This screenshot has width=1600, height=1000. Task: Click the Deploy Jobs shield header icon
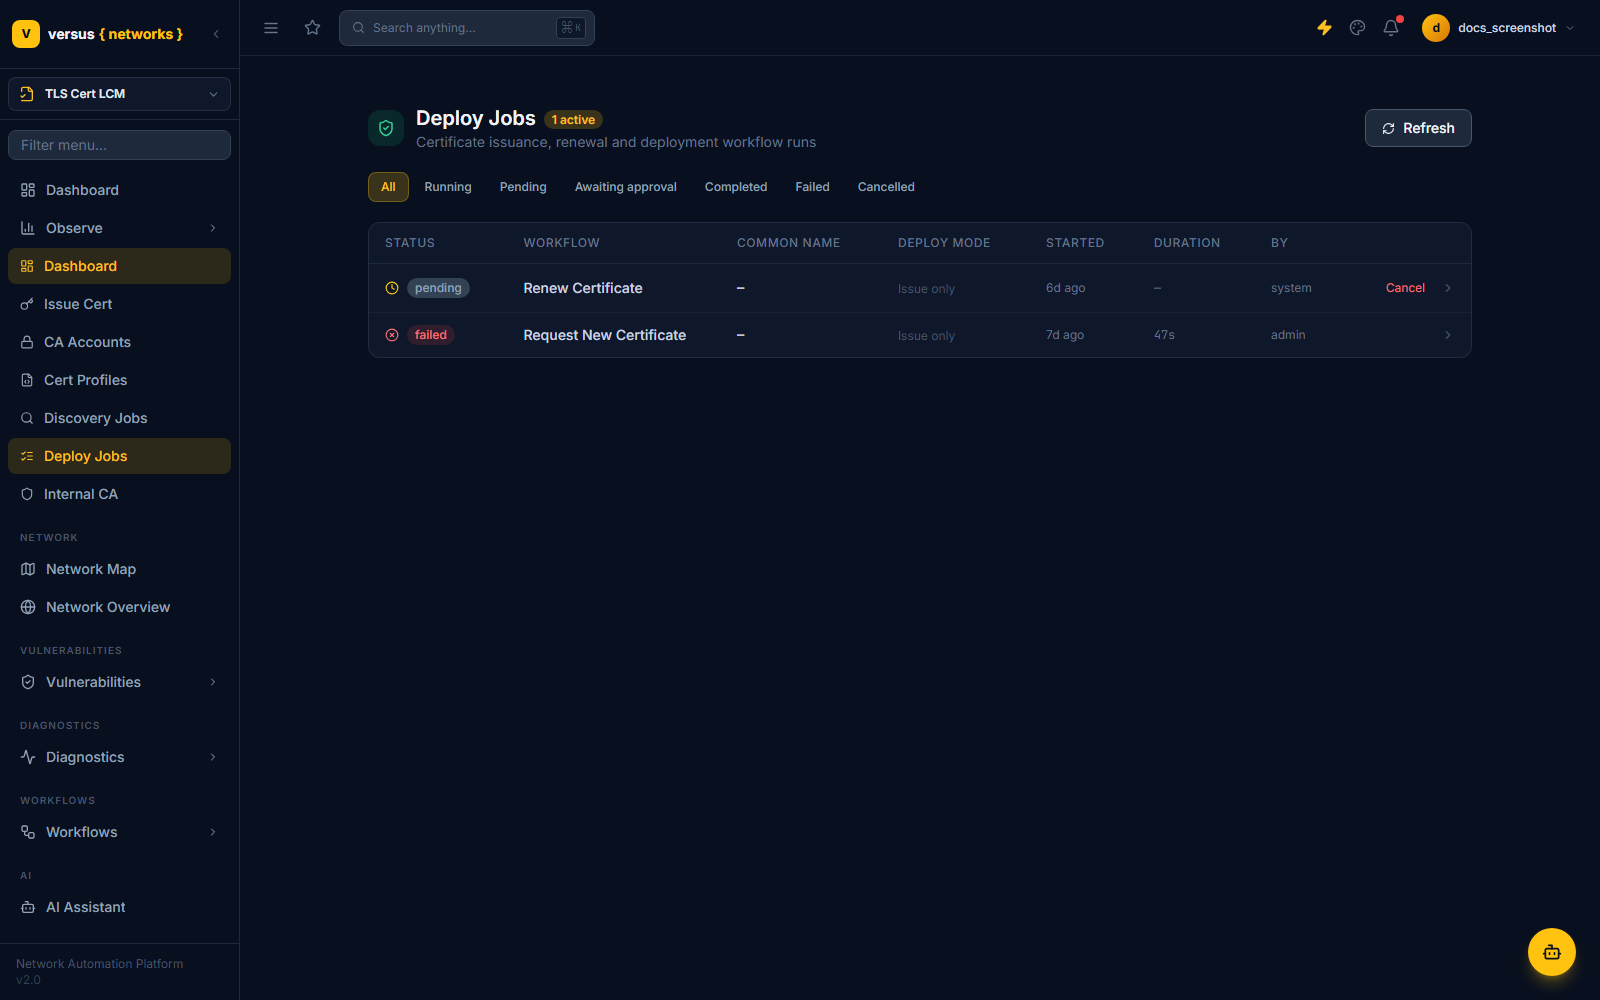click(386, 128)
